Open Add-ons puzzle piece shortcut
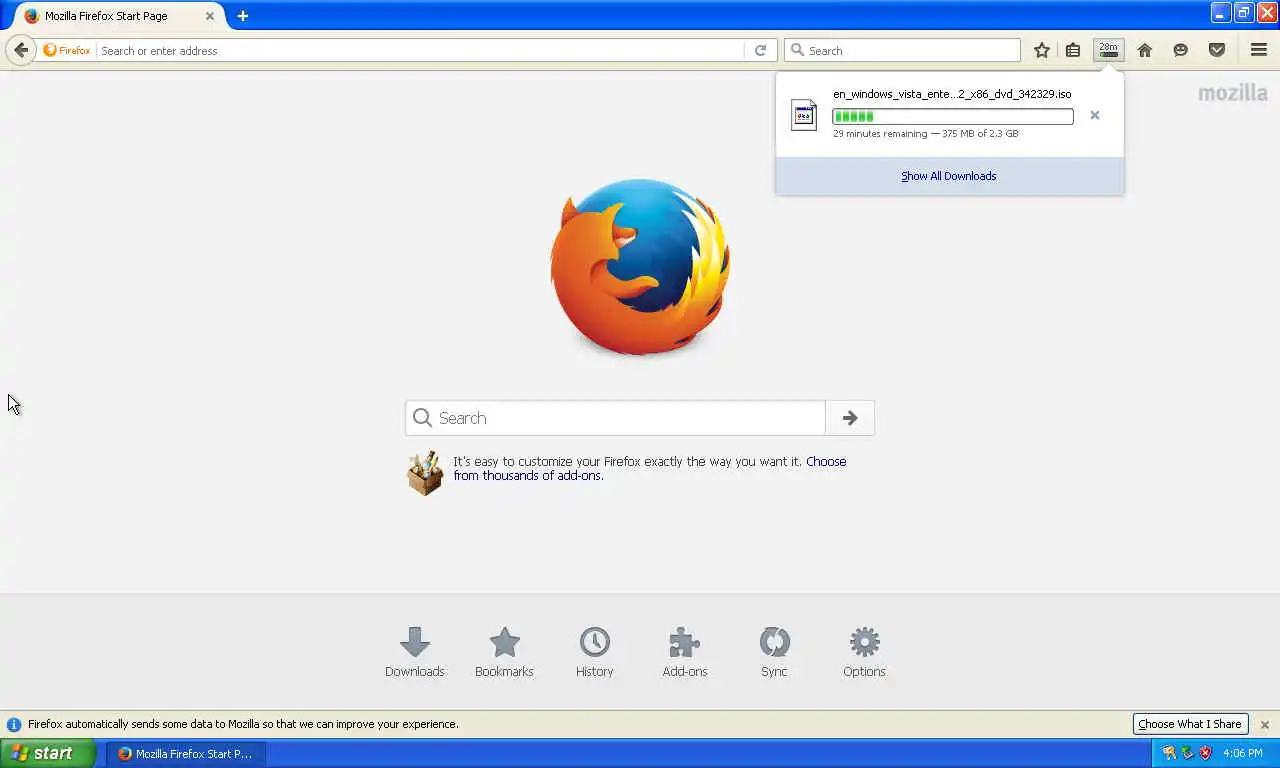This screenshot has width=1280, height=768. (x=685, y=653)
